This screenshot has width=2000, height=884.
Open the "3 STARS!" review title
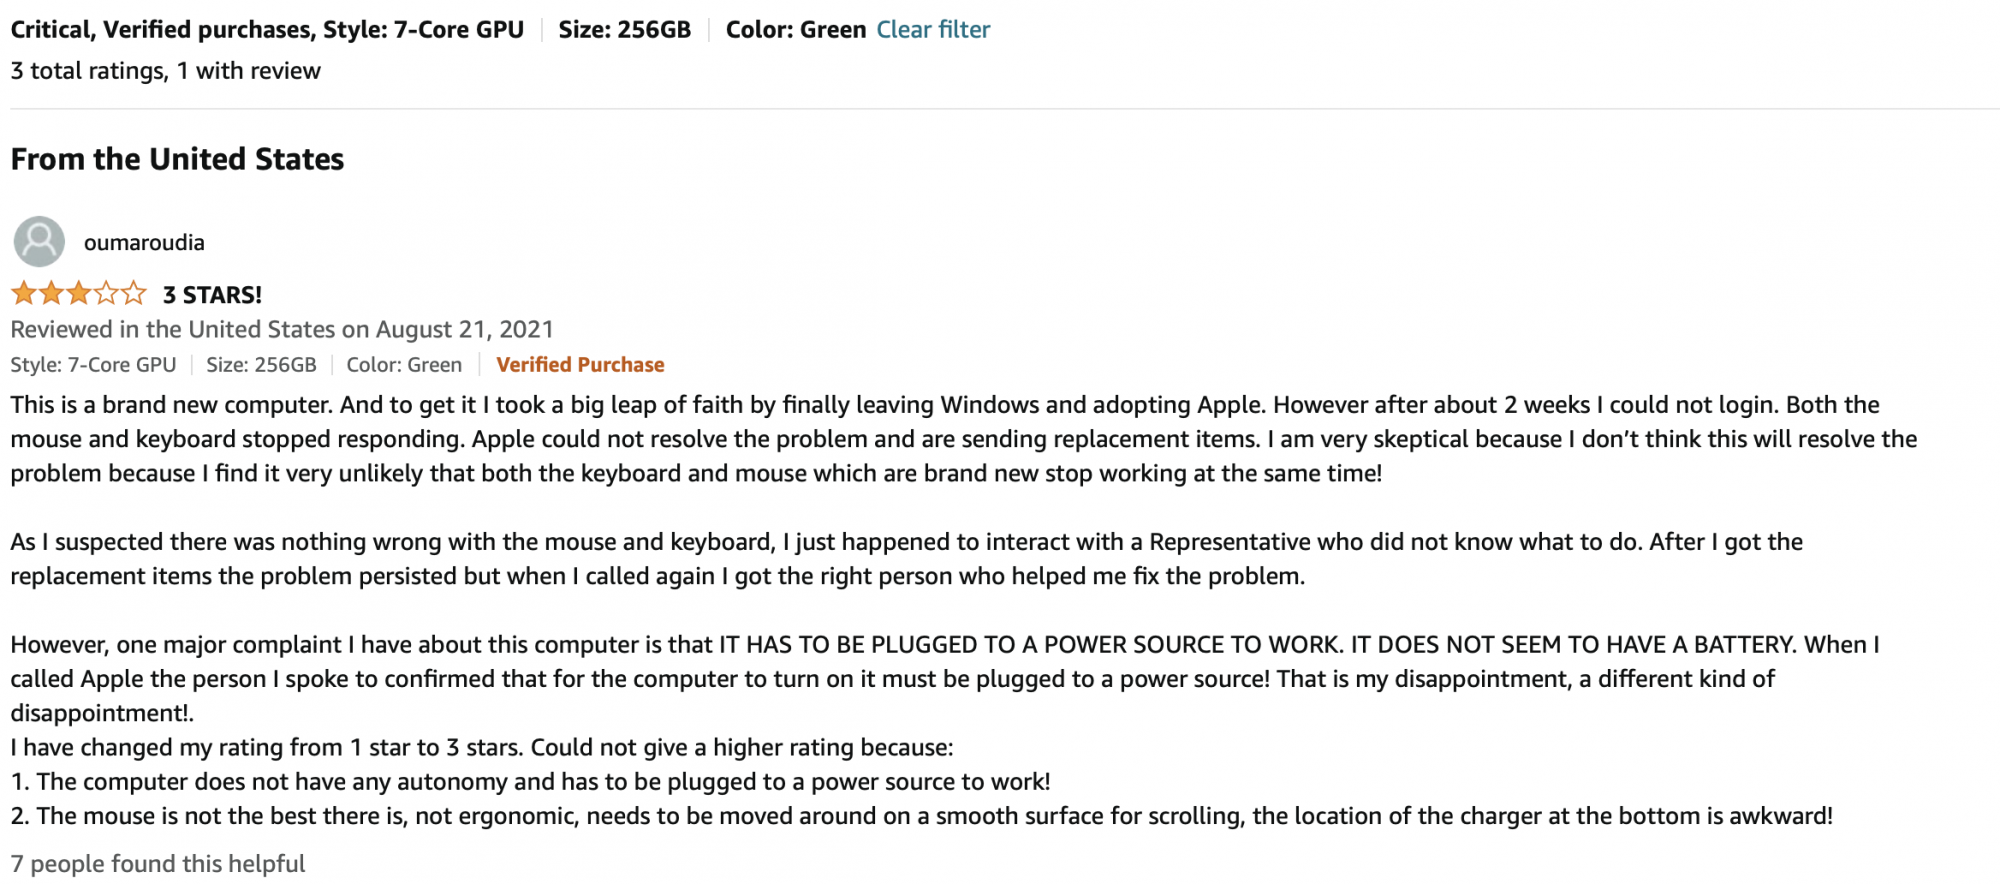coord(212,295)
